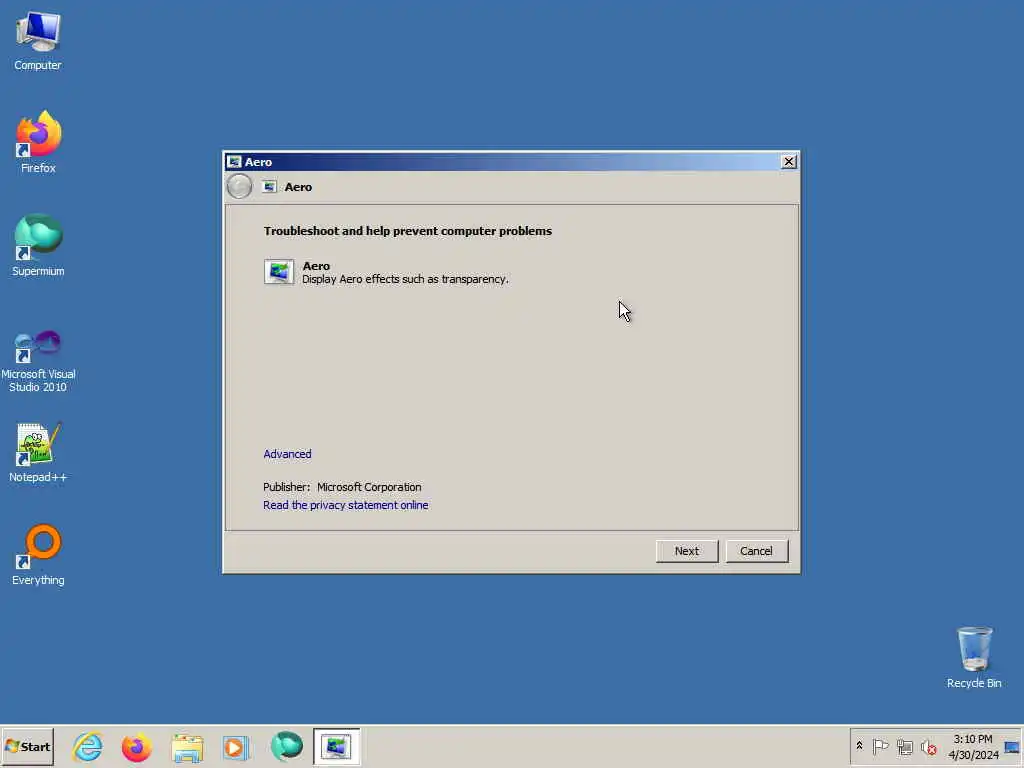This screenshot has width=1024, height=768.
Task: Launch Windows Media Player from taskbar
Action: click(236, 747)
